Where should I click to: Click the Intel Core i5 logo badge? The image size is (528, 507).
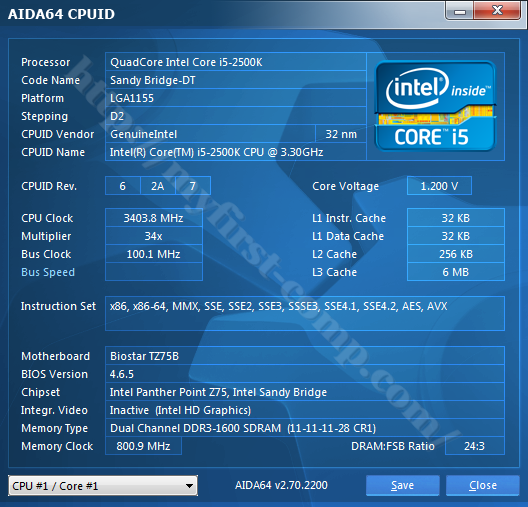435,106
